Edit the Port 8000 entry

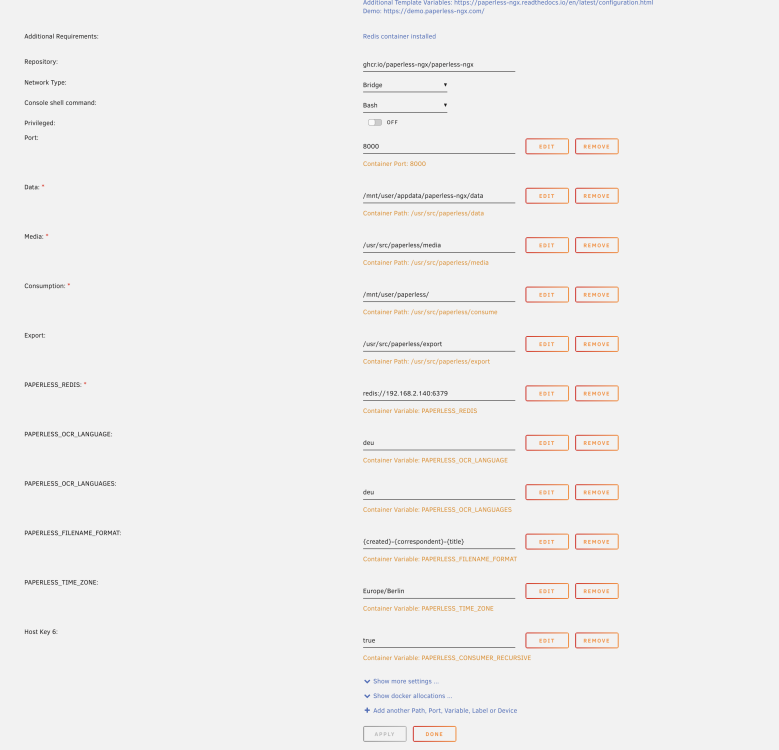pos(546,147)
